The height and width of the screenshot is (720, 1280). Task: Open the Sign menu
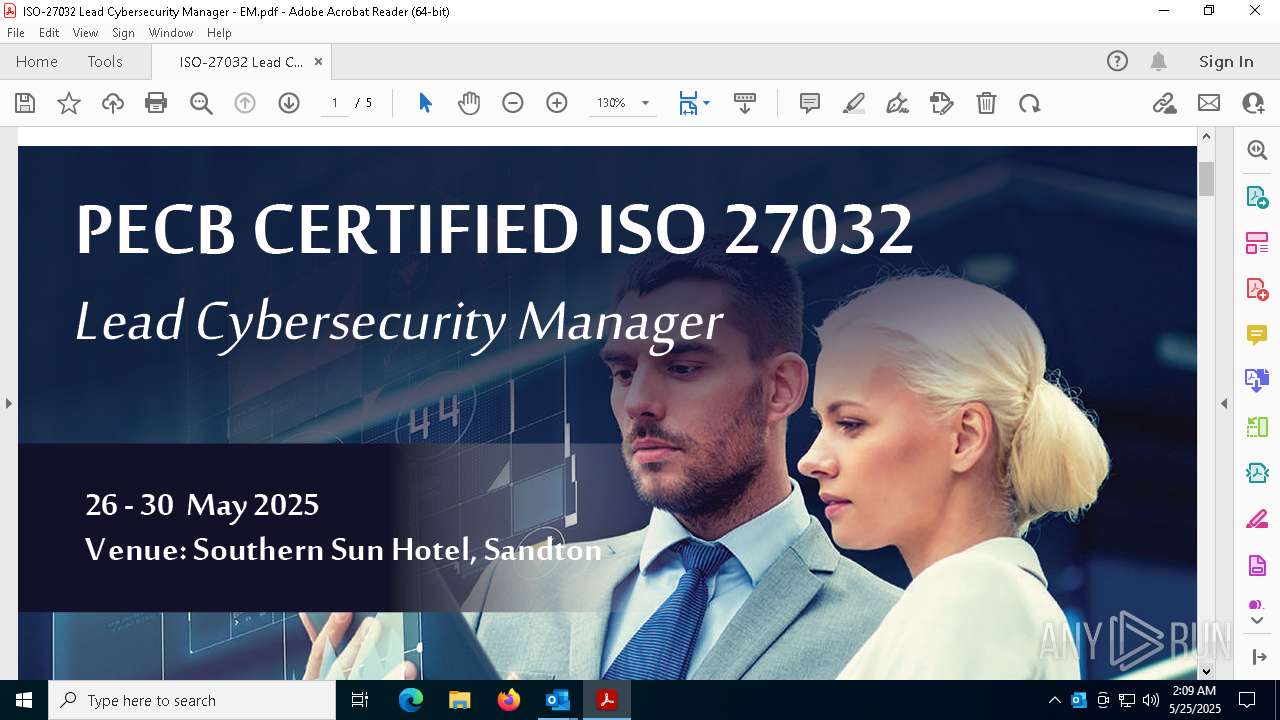[123, 33]
